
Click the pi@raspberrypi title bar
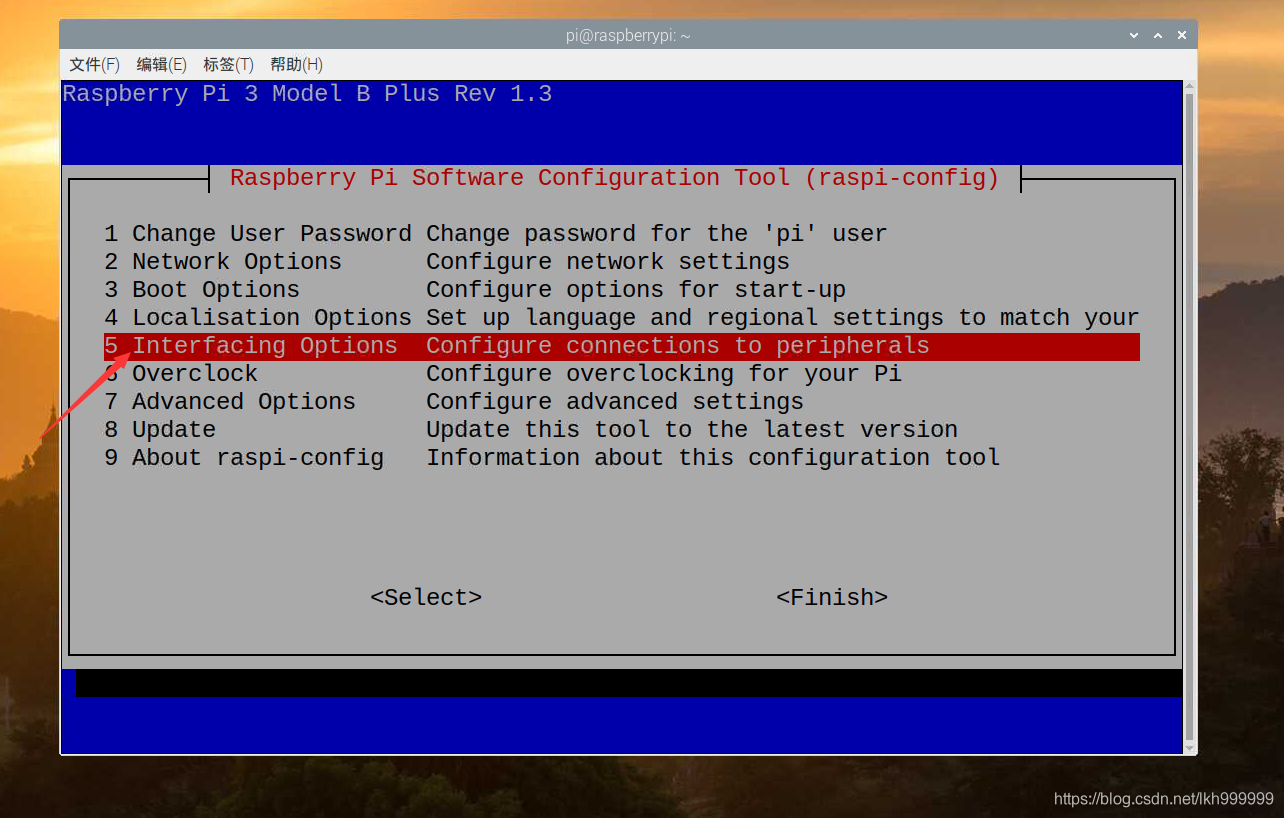628,35
